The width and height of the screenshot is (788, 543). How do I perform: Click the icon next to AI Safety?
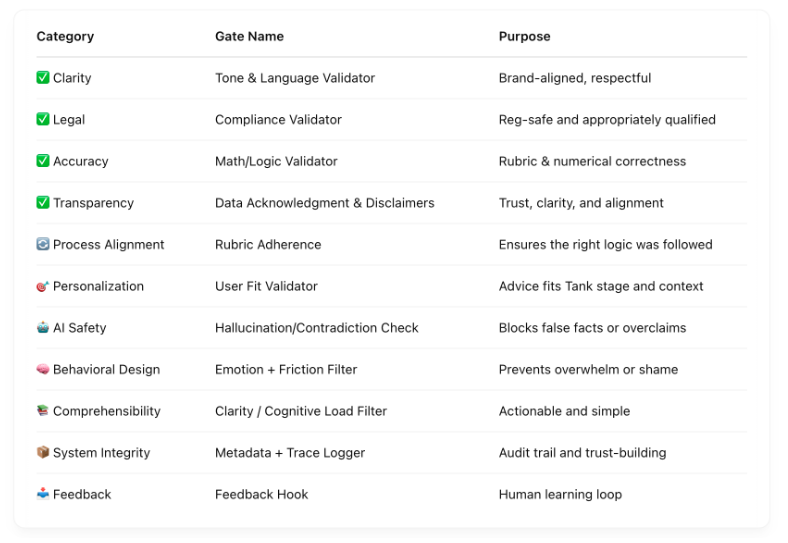click(x=43, y=328)
